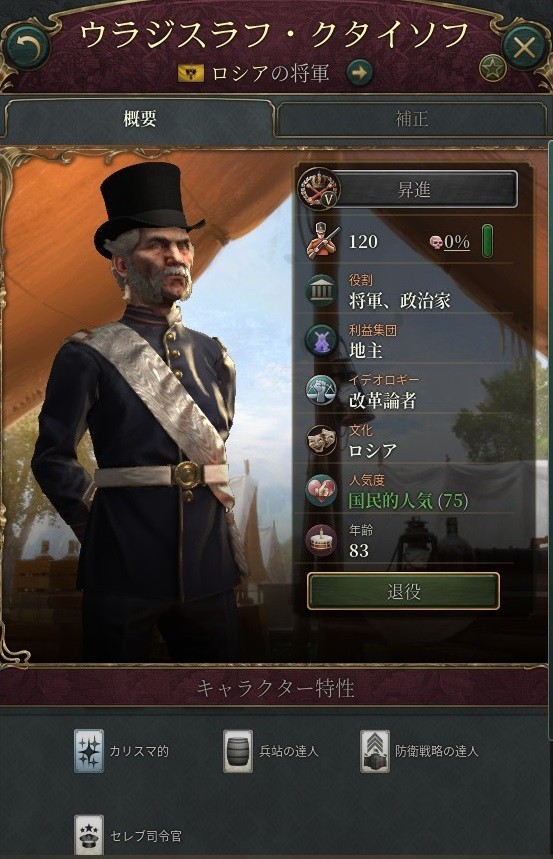Click the Russian flag icon
This screenshot has width=553, height=859.
click(x=191, y=73)
